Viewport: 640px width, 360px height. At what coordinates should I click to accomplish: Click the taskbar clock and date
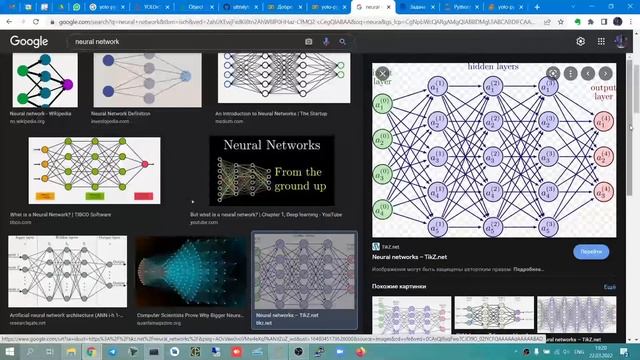point(601,351)
